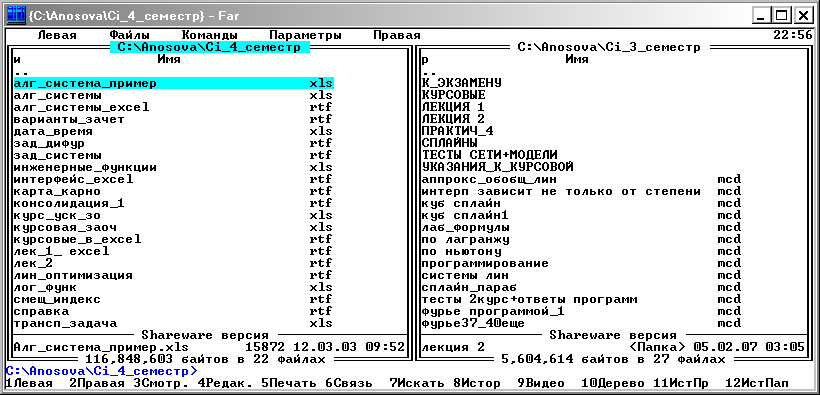Click the 10Дерево function key button
Image resolution: width=820 pixels, height=395 pixels.
pos(613,383)
